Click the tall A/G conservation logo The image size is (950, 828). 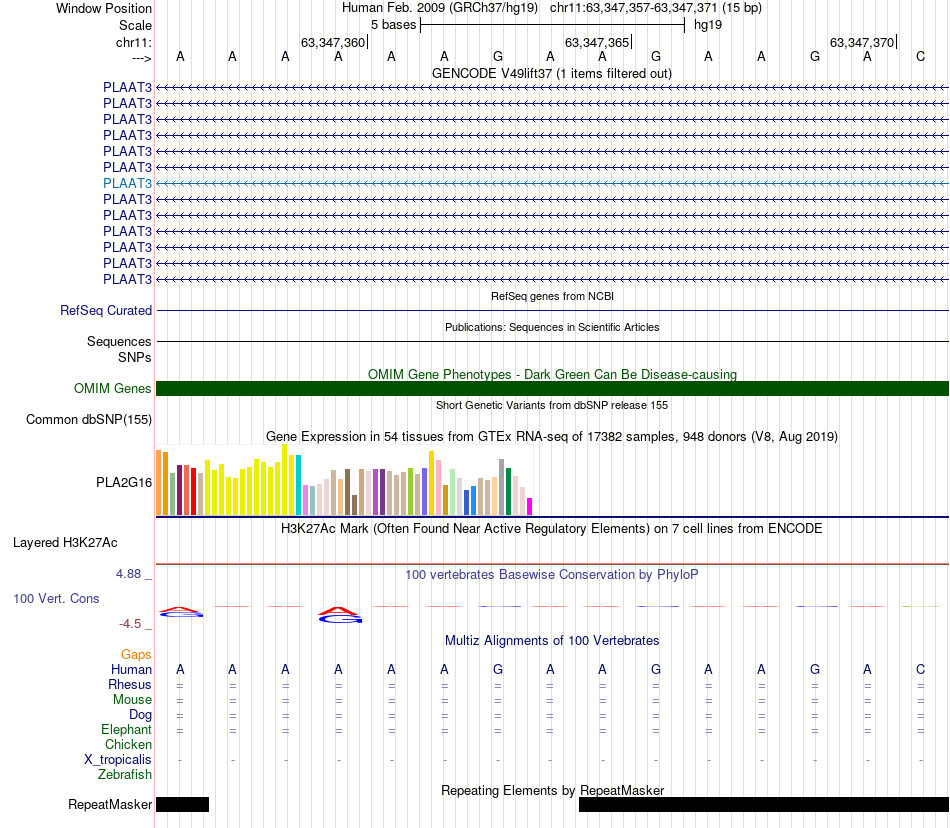[340, 614]
